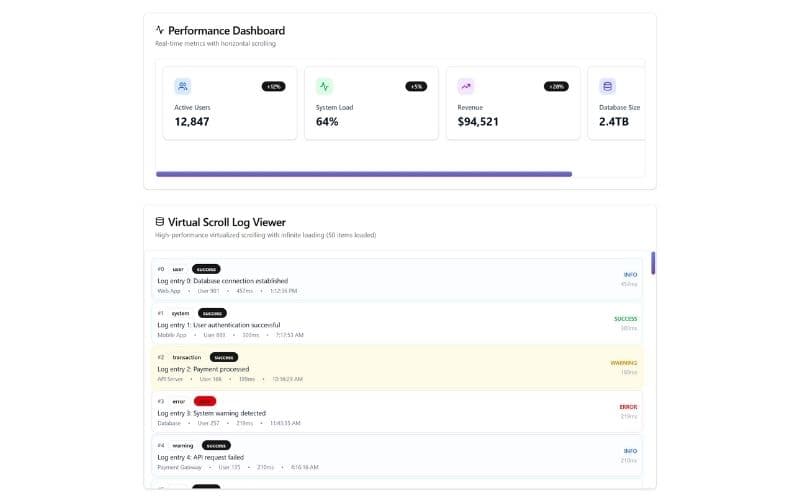This screenshot has height=500, width=800.
Task: Click the +5% badge on System Load
Action: click(416, 86)
